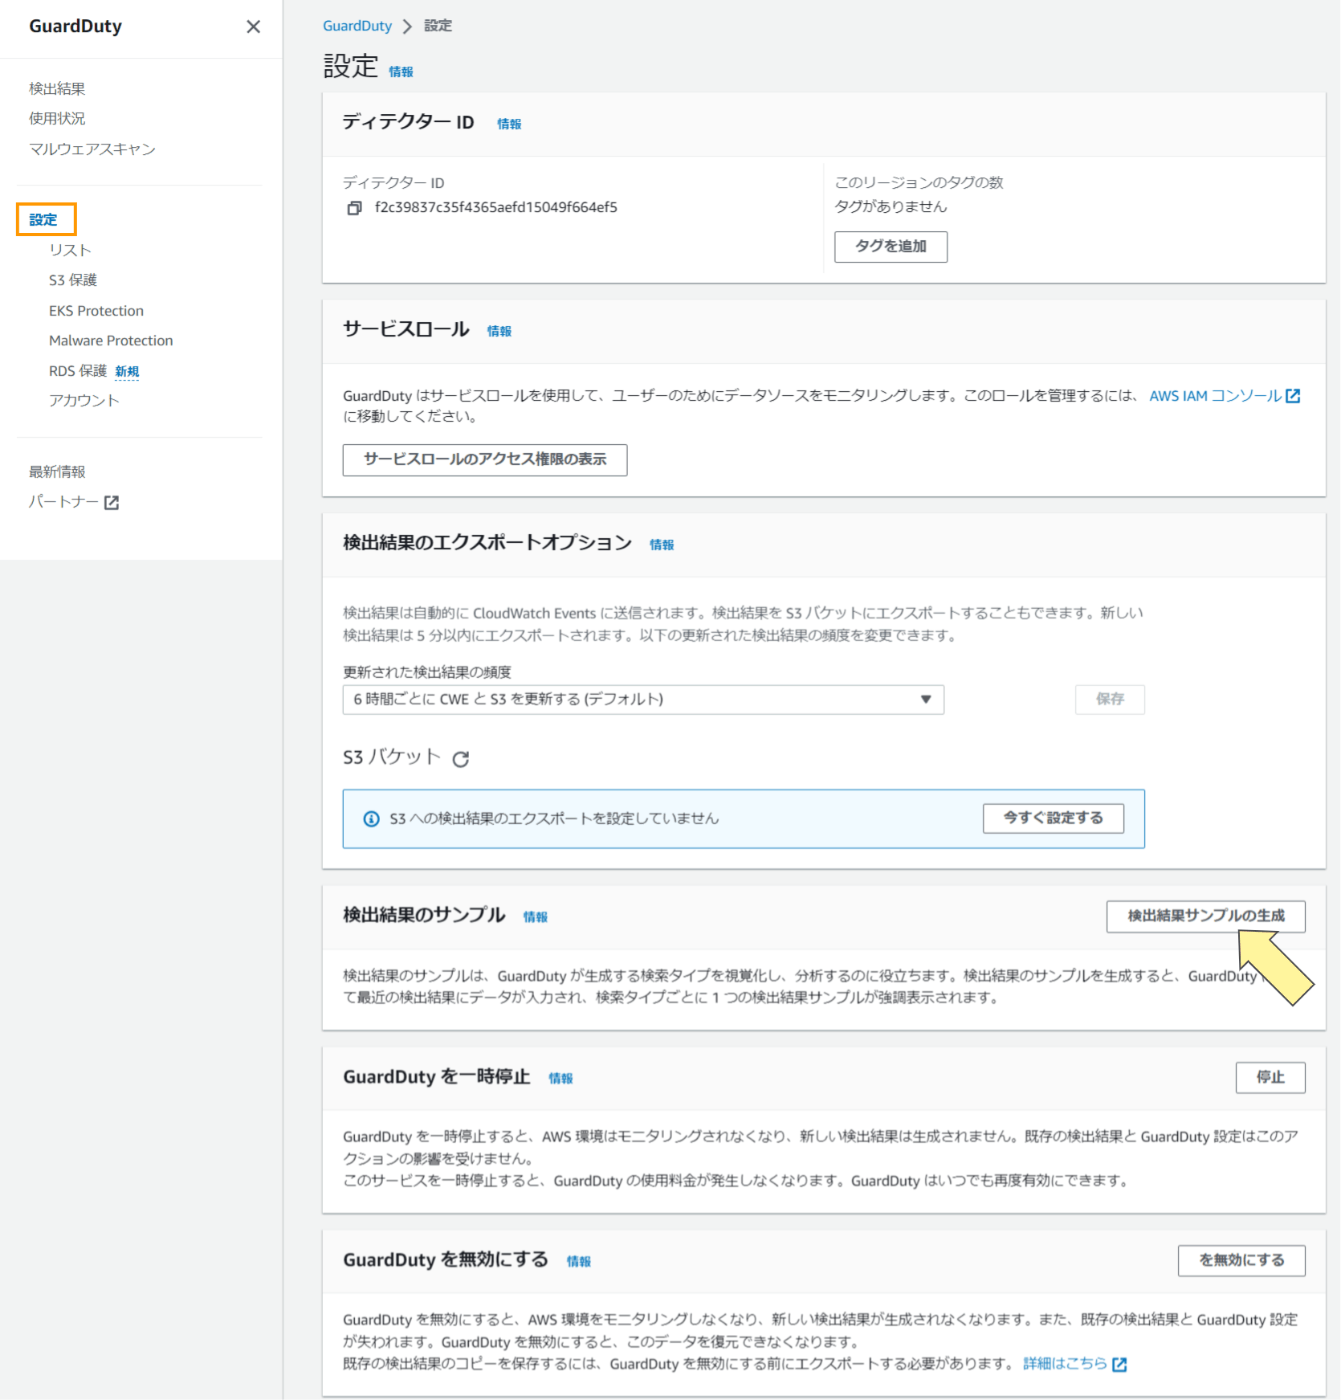Open EKS Protection settings page
Screen dimensions: 1341x1400
pyautogui.click(x=96, y=311)
